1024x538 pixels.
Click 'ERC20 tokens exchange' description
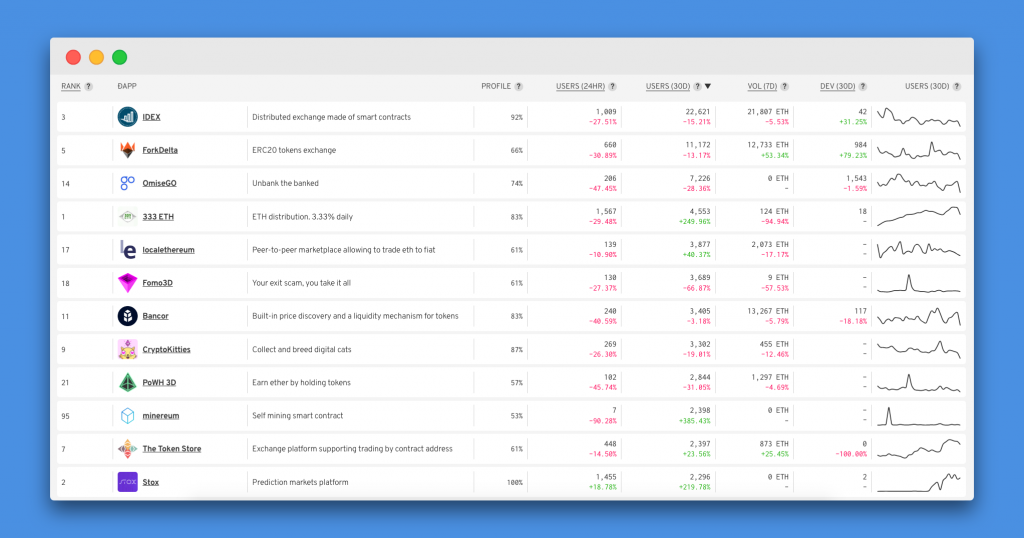pos(294,150)
